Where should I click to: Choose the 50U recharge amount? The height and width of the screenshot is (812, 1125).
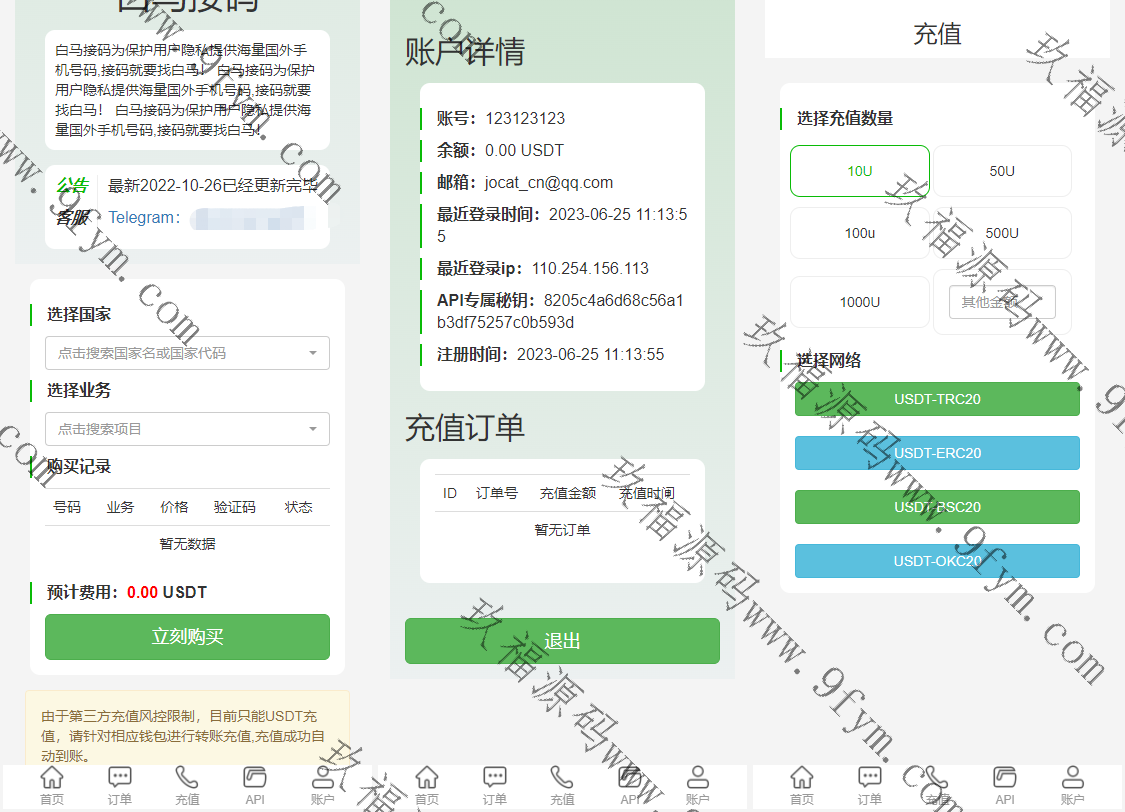click(1002, 171)
